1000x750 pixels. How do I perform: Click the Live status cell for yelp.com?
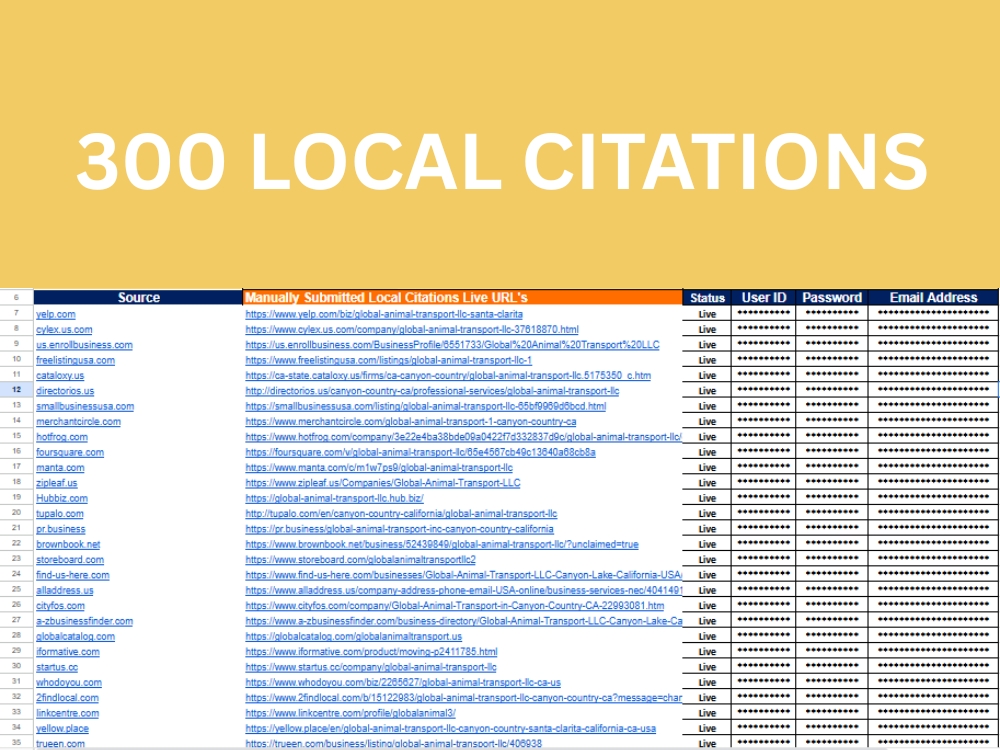click(707, 314)
